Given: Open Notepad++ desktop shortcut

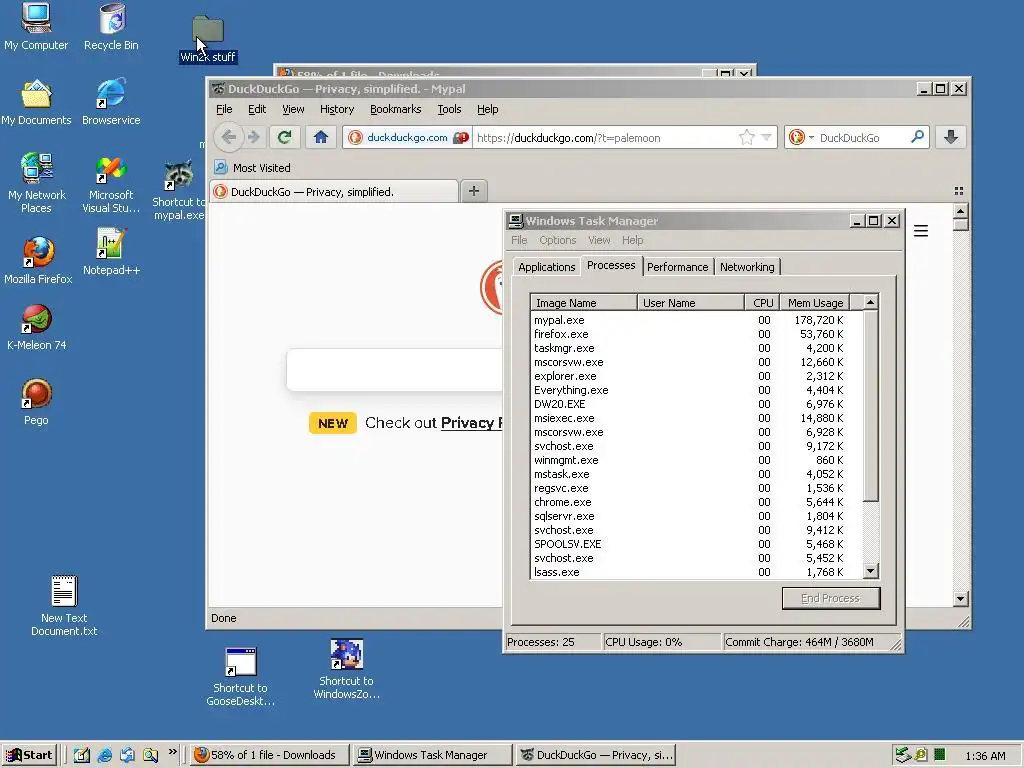Looking at the screenshot, I should click(x=111, y=251).
